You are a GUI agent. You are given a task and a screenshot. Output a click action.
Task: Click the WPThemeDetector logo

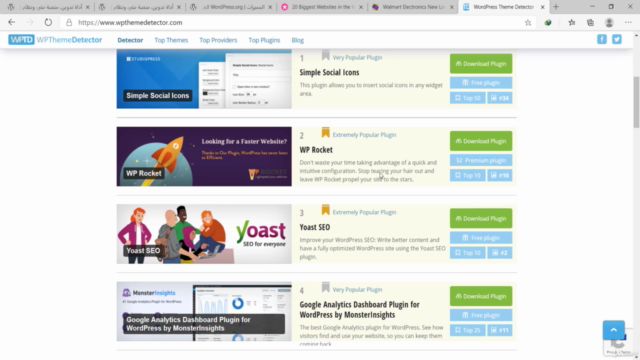tap(55, 40)
